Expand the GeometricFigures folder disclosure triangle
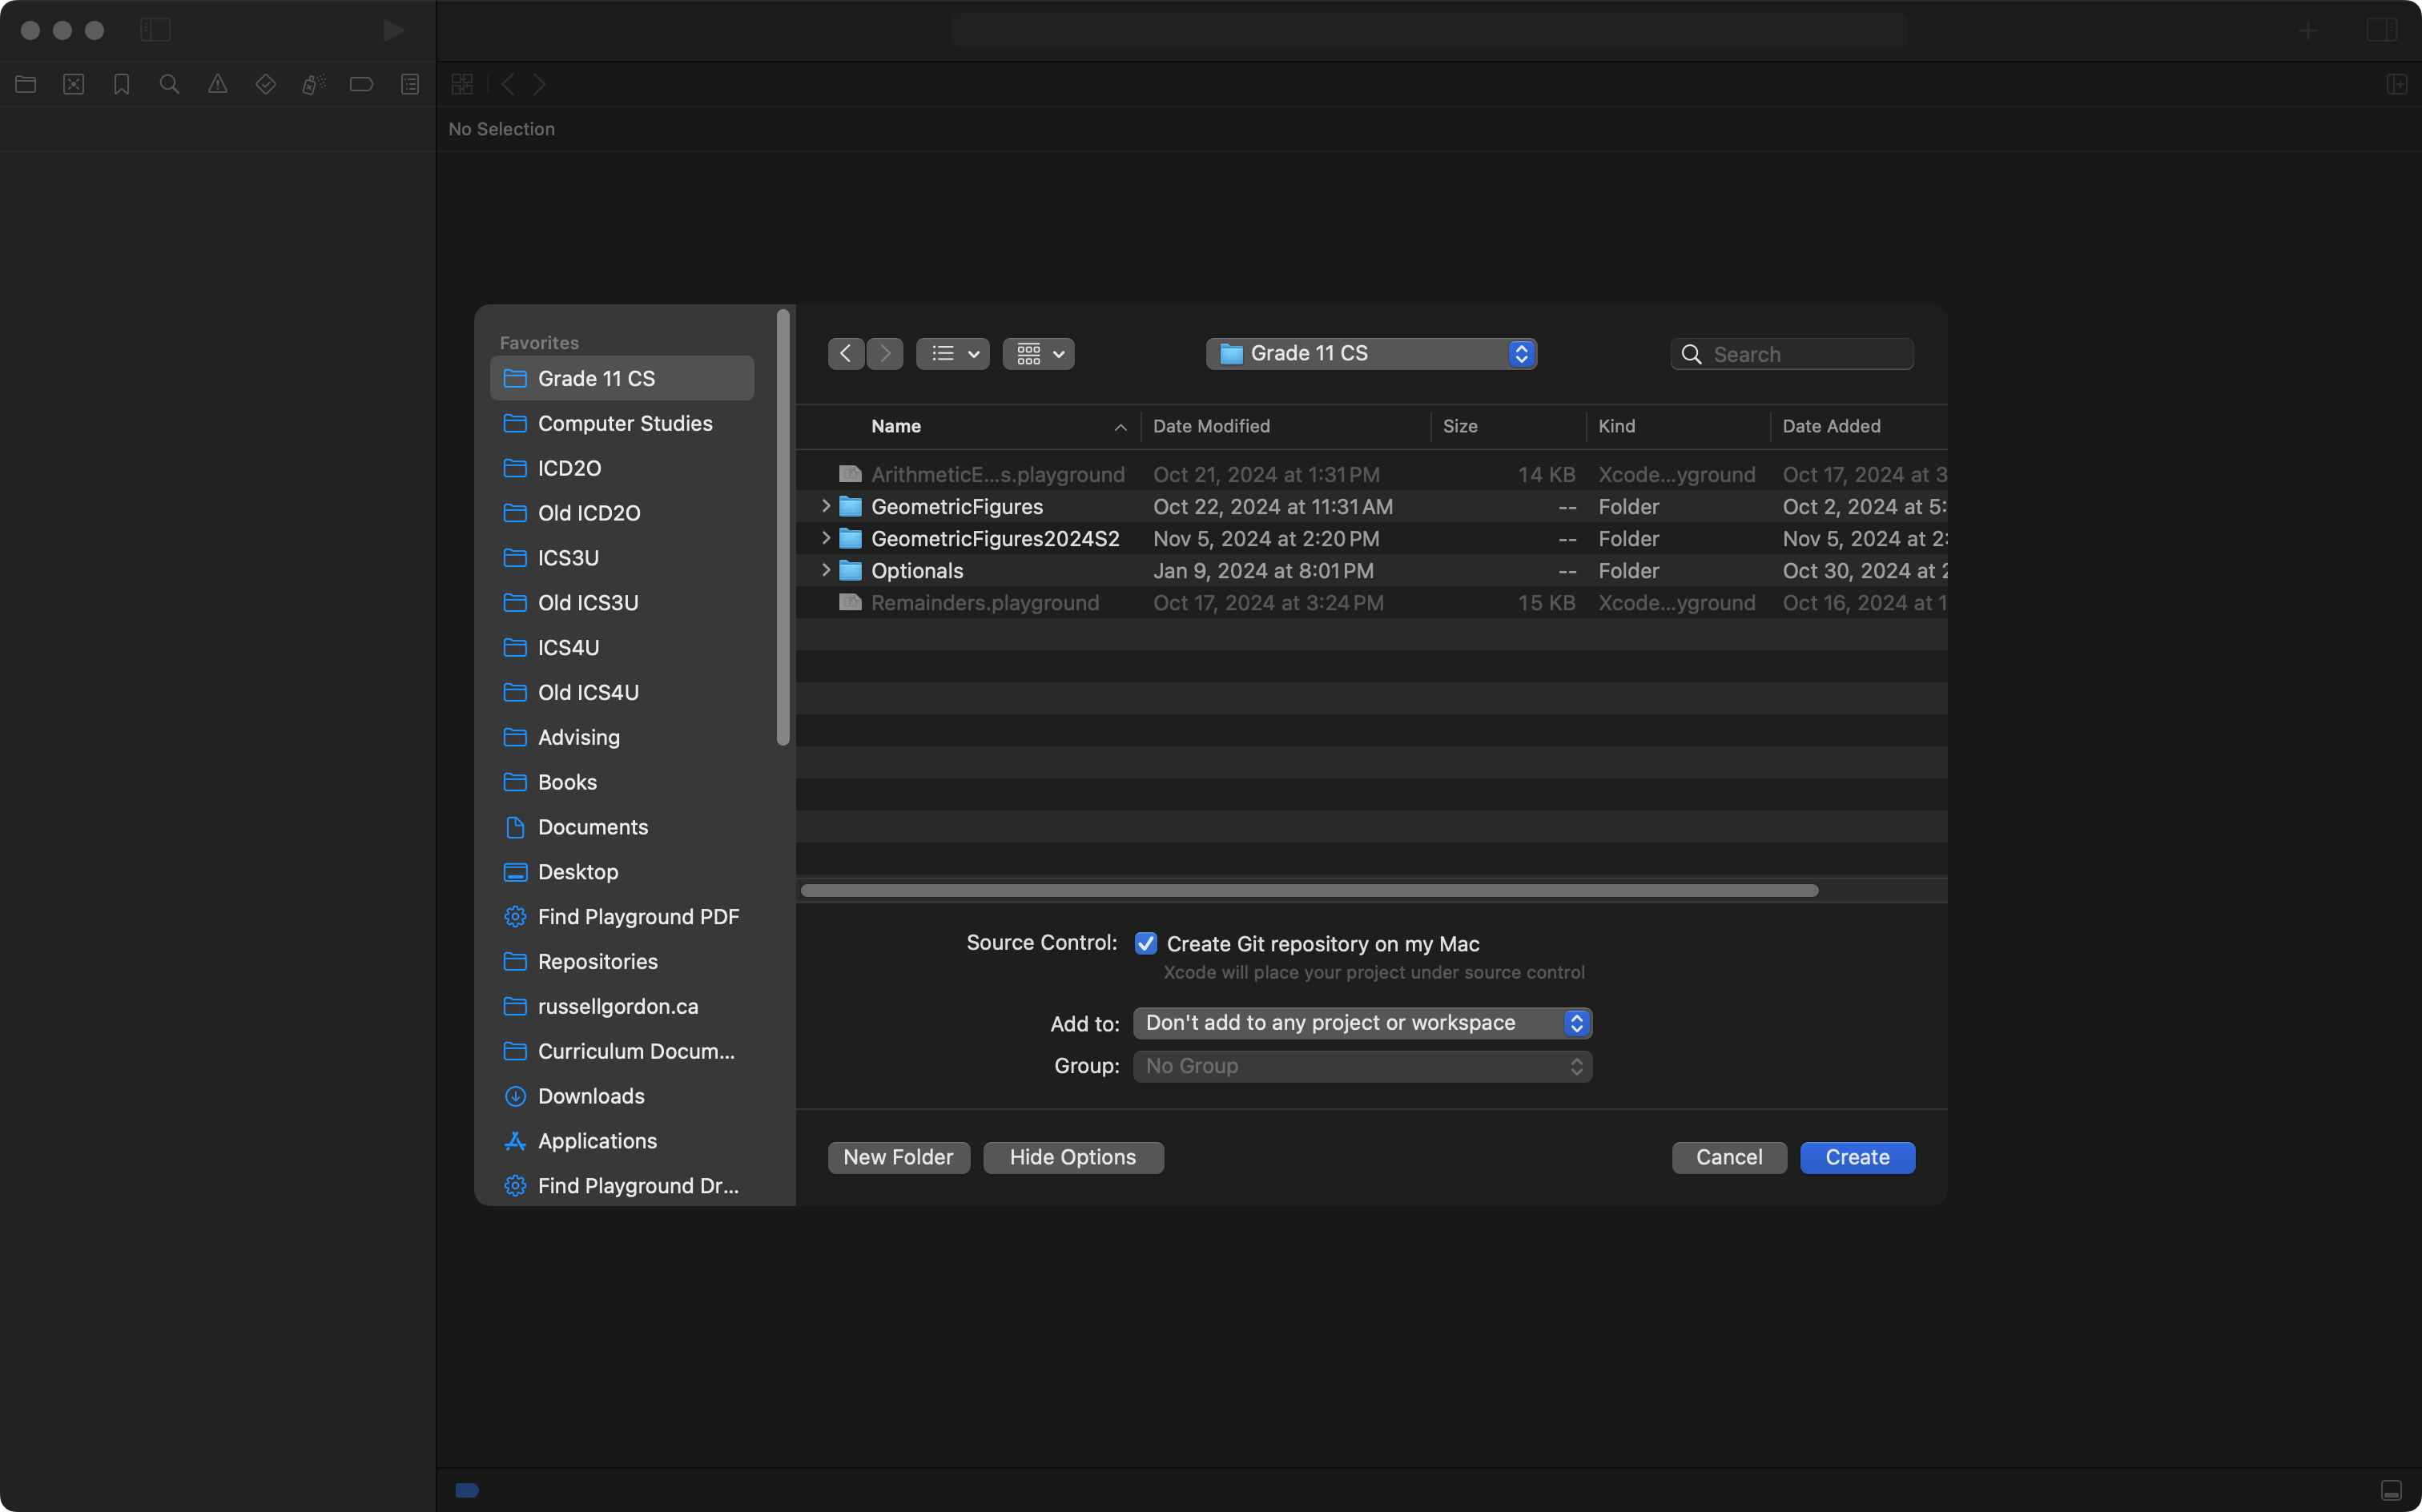The width and height of the screenshot is (2422, 1512). pyautogui.click(x=826, y=507)
